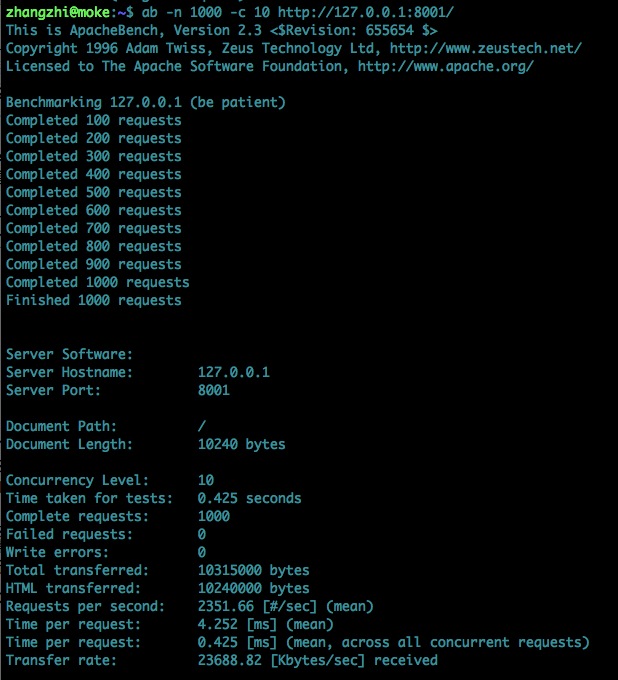Click the HTML transferred 10240000 bytes value
This screenshot has width=618, height=680.
(254, 588)
